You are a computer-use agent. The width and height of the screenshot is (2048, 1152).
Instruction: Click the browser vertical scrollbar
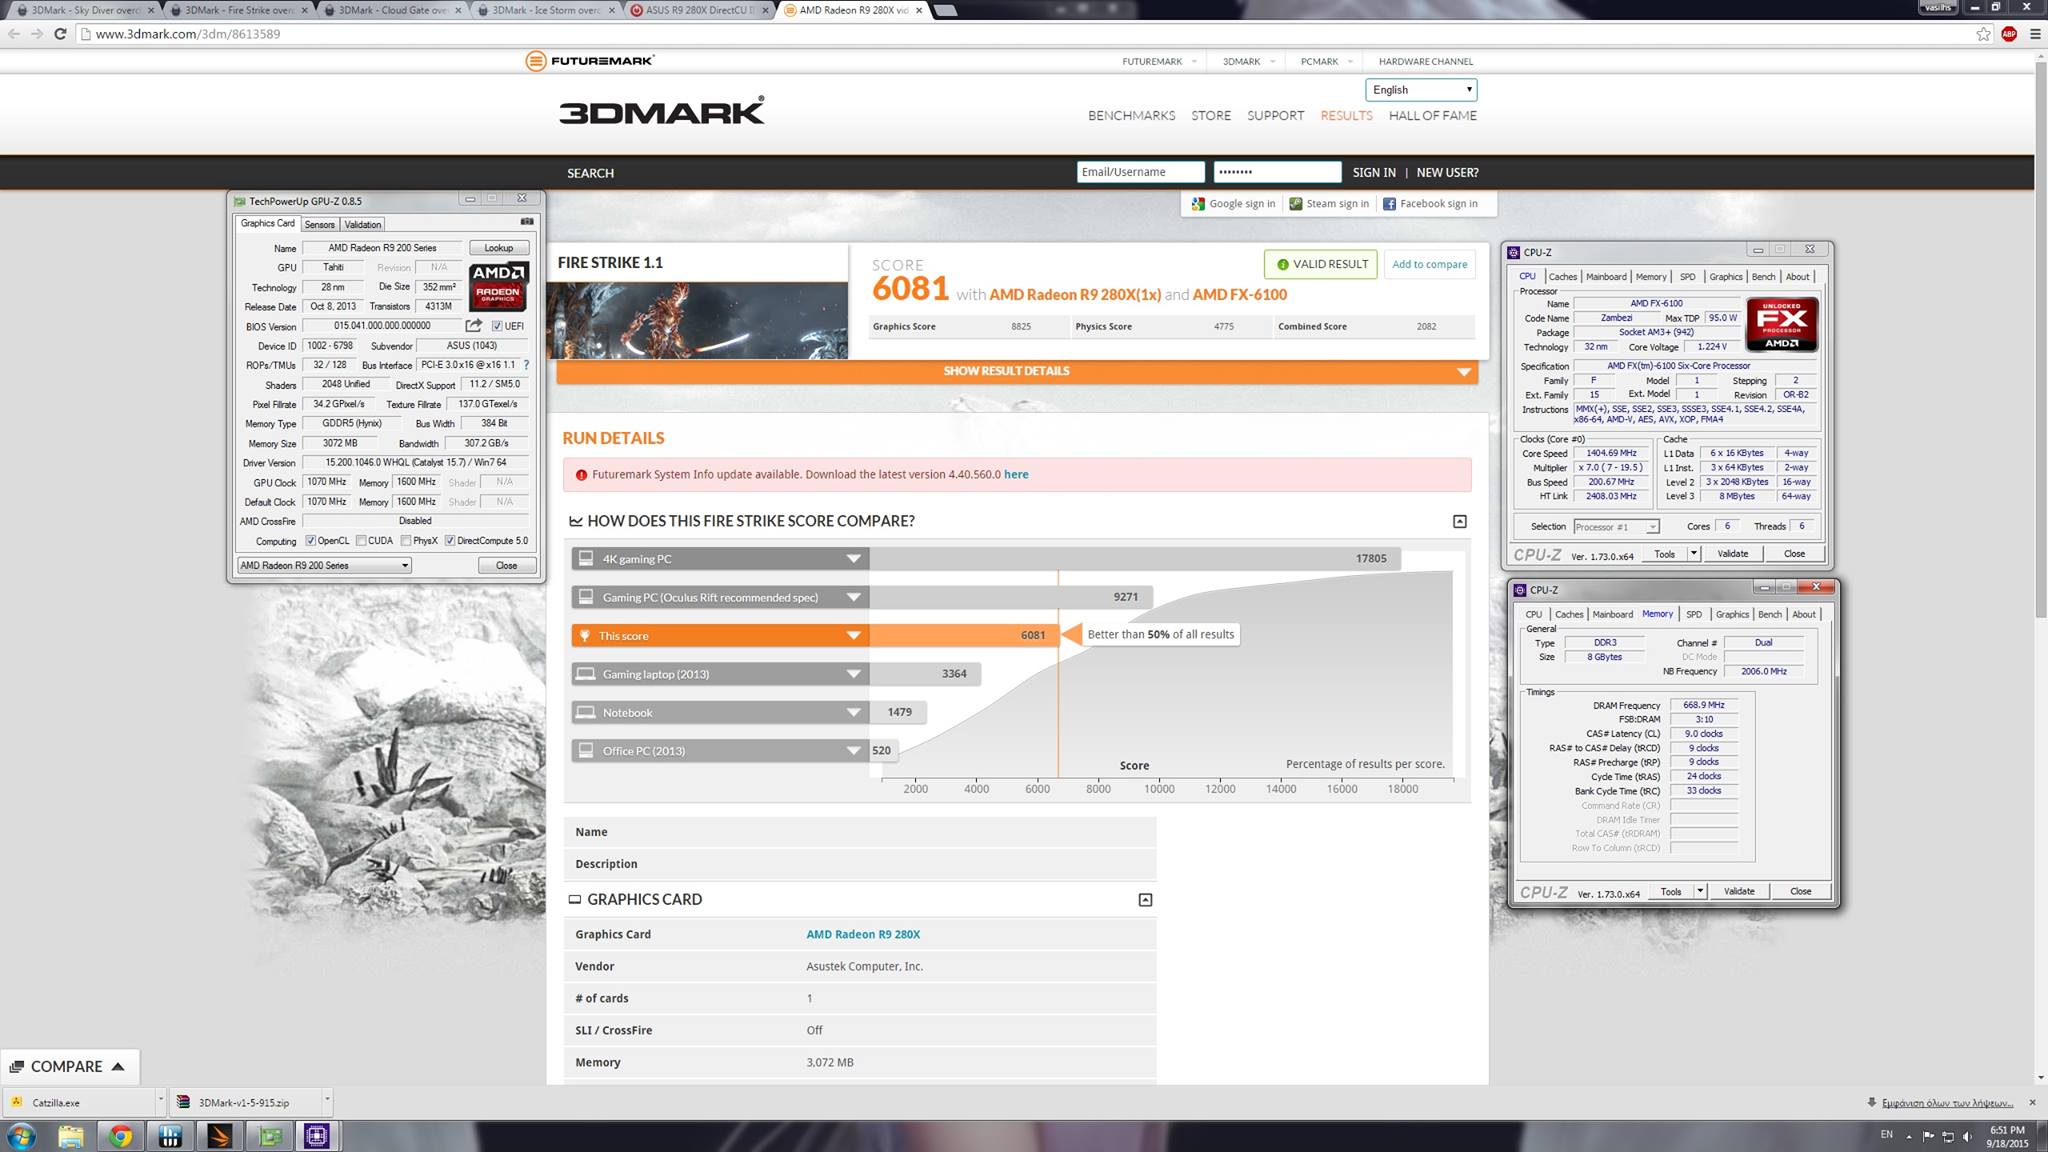2040,340
